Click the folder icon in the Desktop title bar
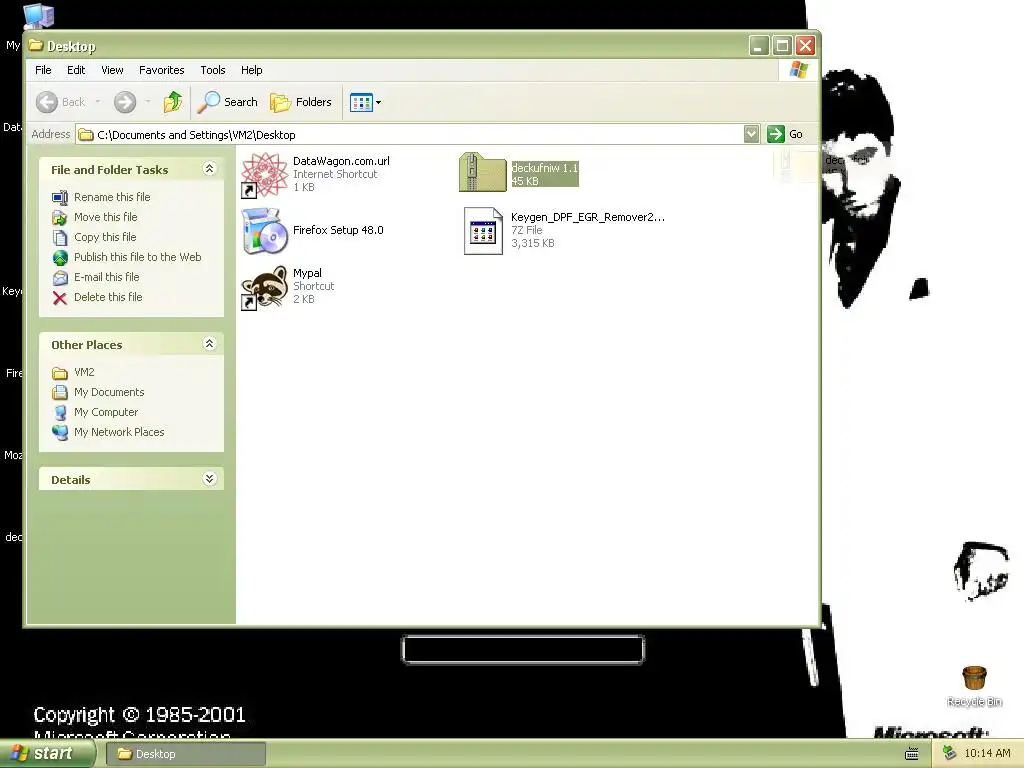This screenshot has width=1024, height=768. [x=36, y=46]
